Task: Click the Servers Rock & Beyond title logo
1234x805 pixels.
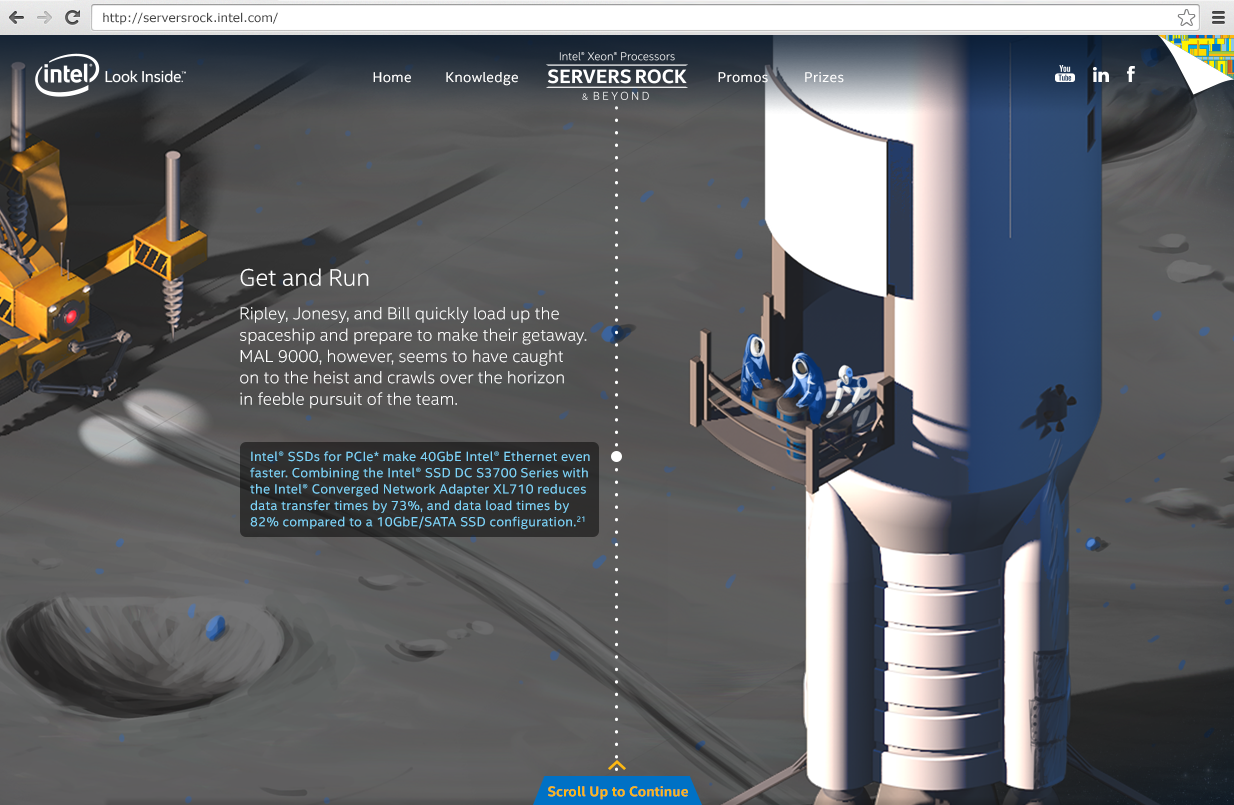Action: 617,76
